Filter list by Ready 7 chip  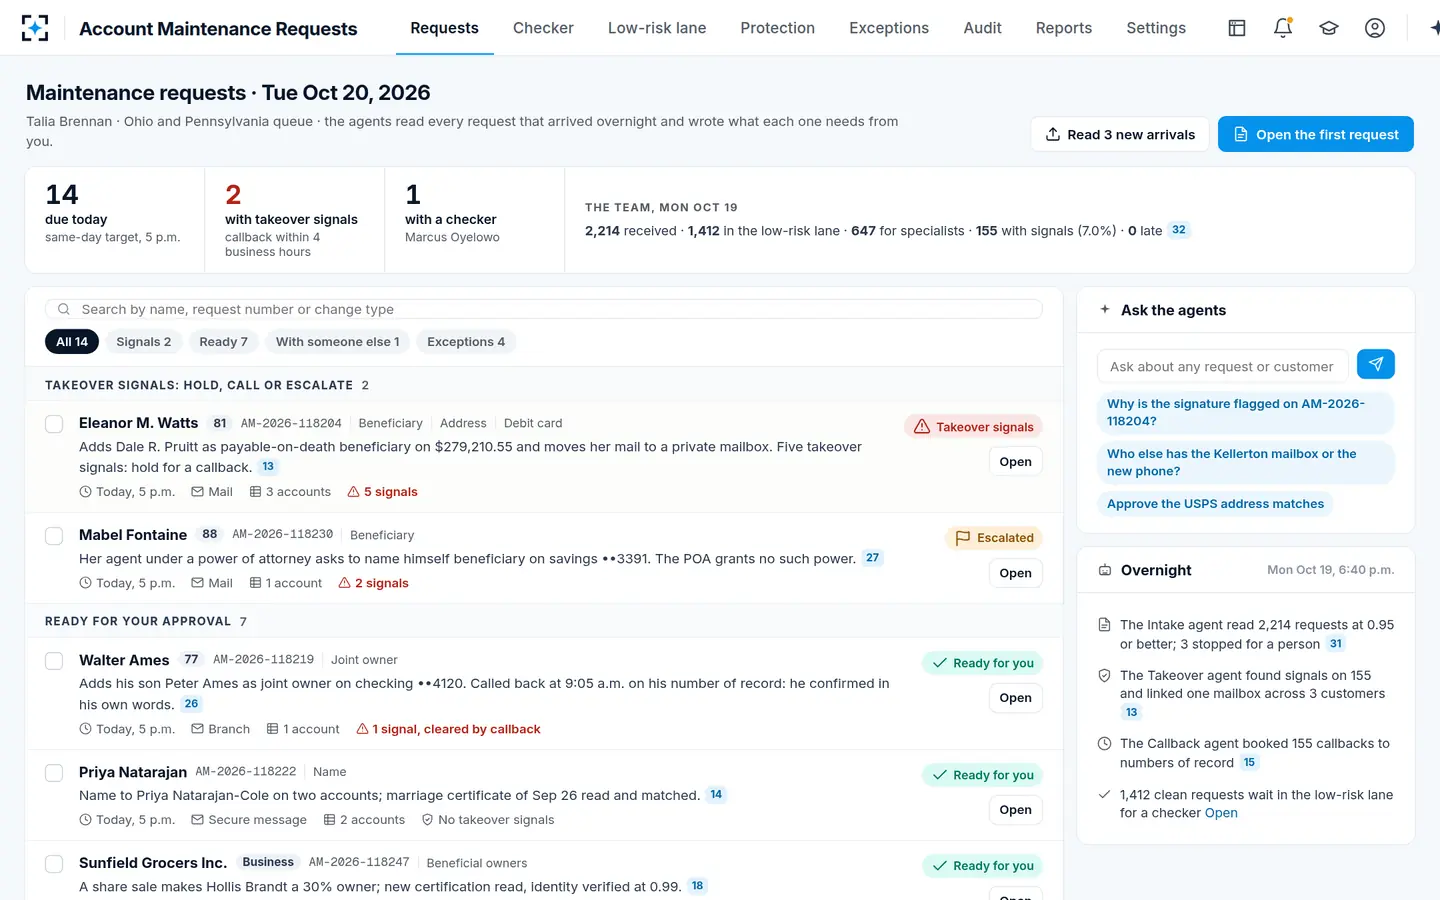(x=223, y=342)
